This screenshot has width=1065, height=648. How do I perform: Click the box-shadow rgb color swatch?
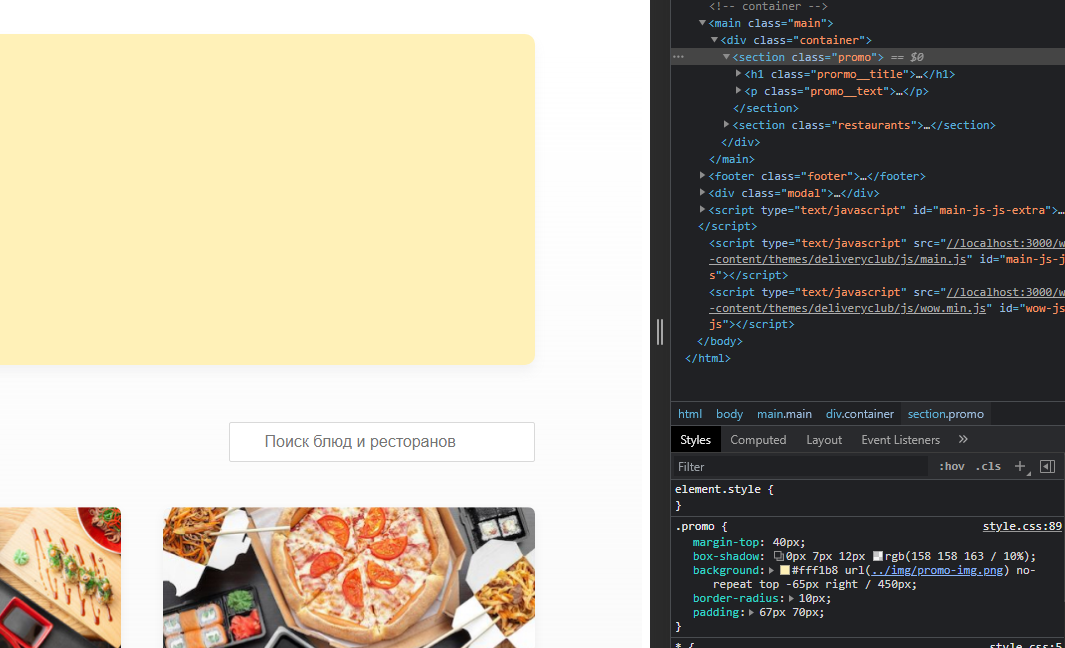tap(878, 556)
